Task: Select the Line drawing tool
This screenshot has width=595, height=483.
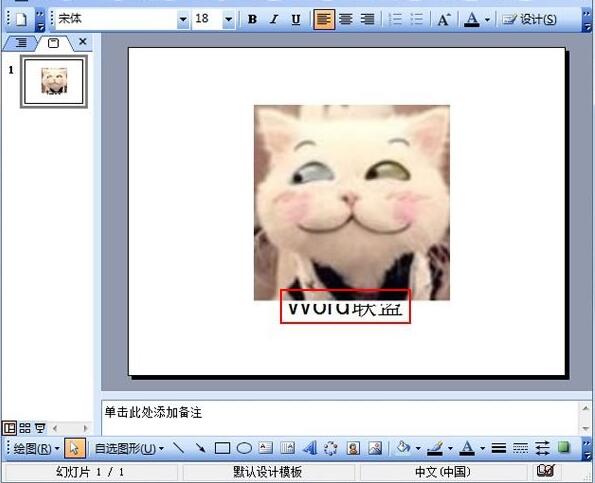Action: [x=178, y=448]
